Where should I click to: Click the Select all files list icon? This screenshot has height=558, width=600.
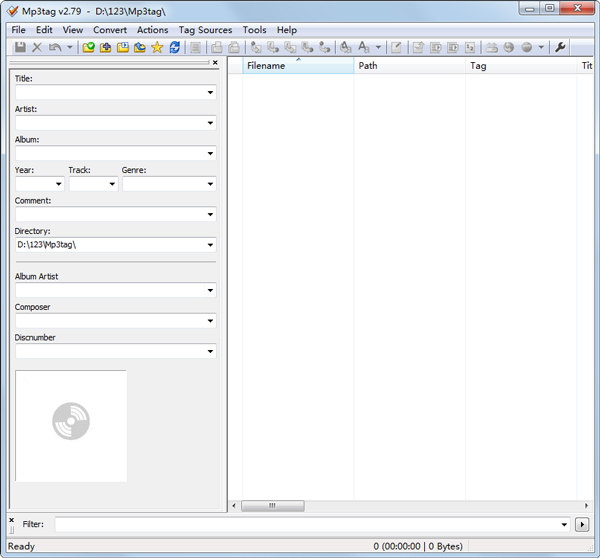(196, 47)
